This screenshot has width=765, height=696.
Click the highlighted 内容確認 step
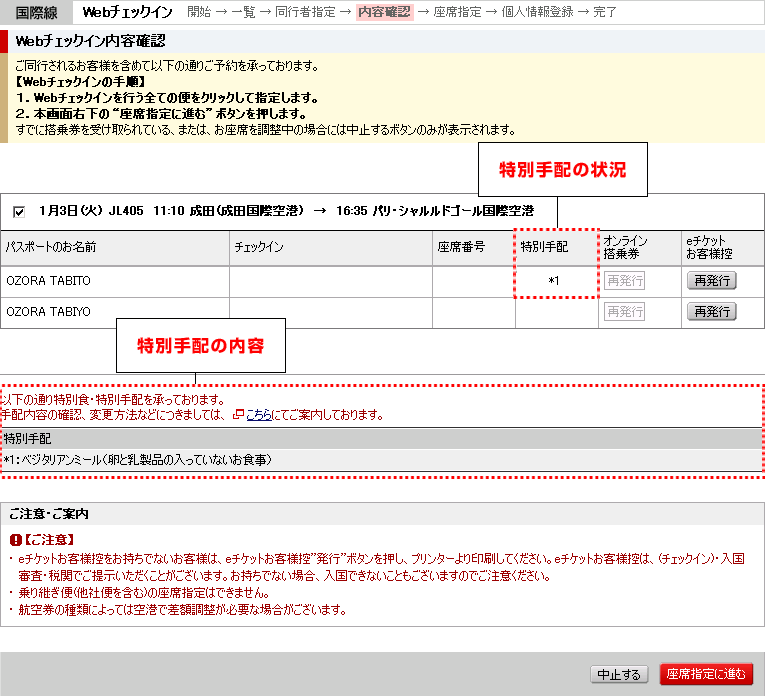383,12
